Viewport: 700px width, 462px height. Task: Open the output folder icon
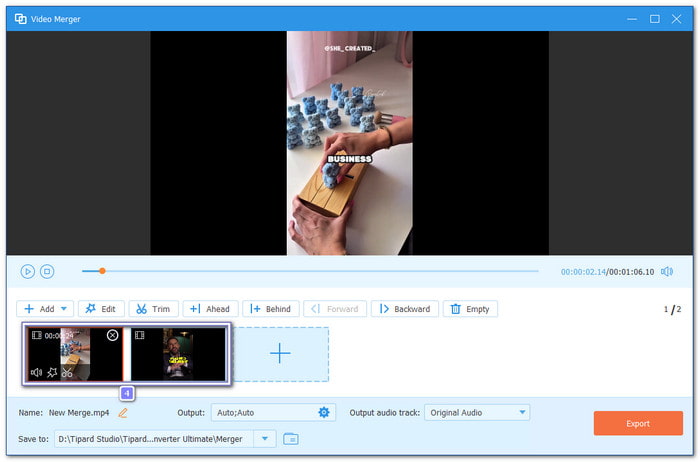pos(291,439)
